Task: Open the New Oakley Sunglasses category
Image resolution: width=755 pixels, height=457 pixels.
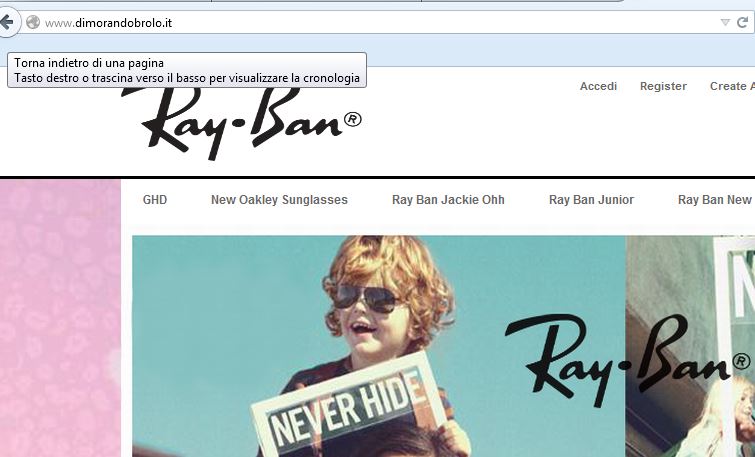Action: point(279,199)
